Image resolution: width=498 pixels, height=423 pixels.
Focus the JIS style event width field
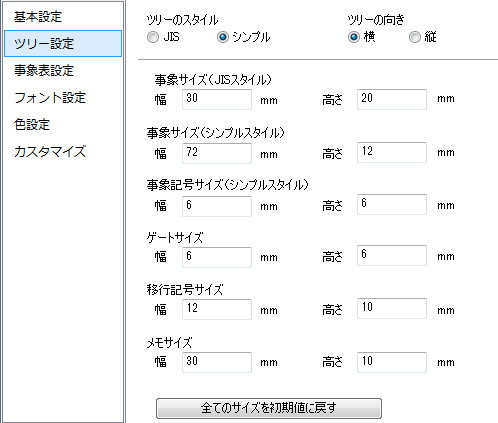[x=217, y=99]
